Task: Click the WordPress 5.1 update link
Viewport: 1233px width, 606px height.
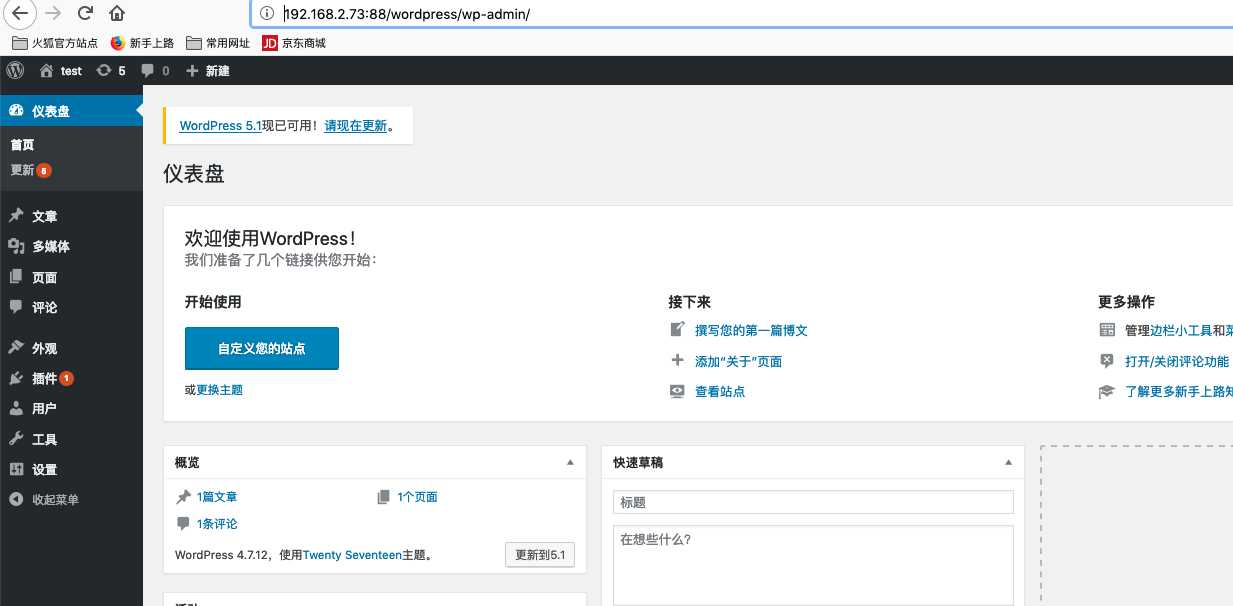Action: 220,126
